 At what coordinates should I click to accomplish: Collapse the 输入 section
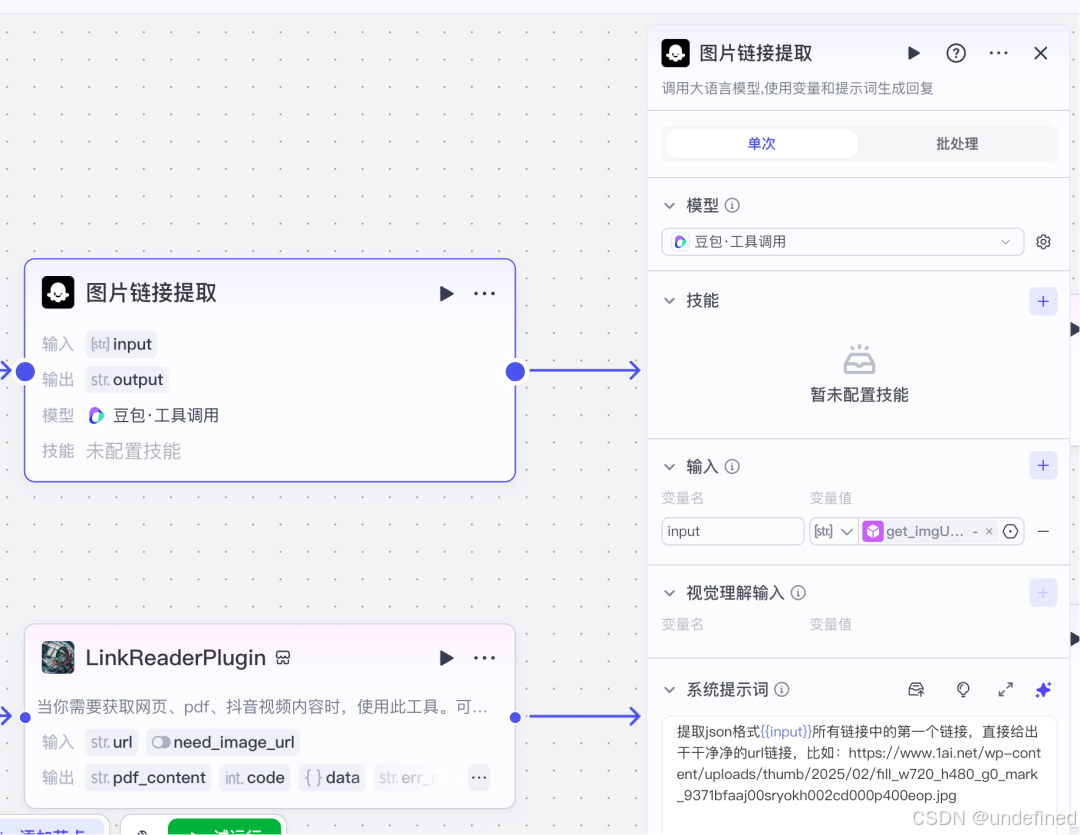[669, 467]
